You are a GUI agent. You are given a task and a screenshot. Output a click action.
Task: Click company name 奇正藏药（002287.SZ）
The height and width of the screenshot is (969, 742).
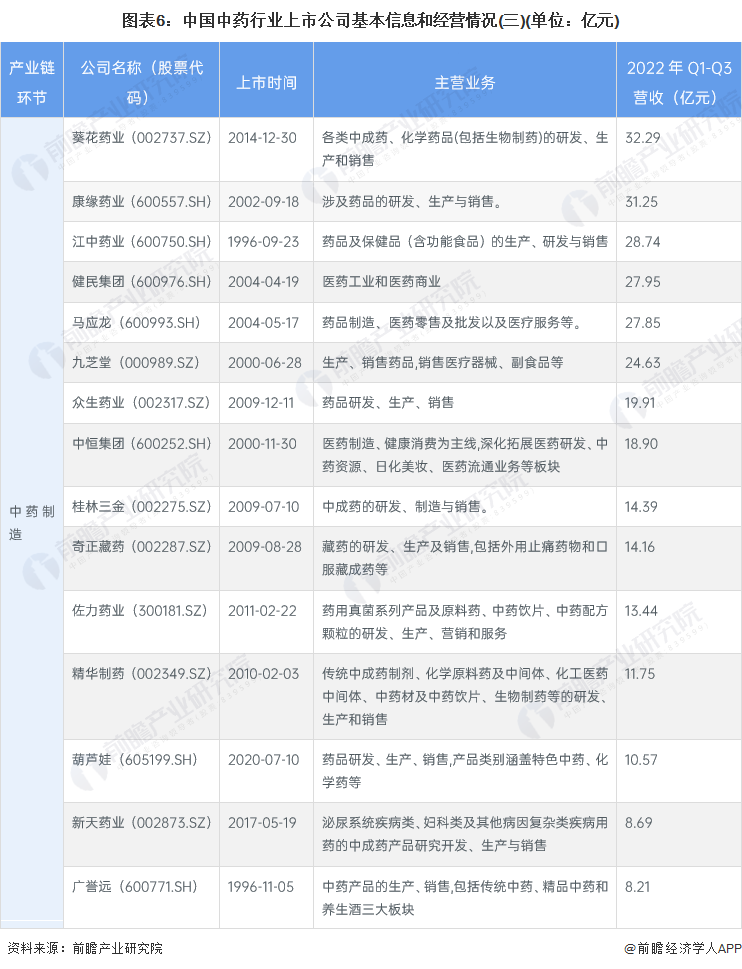[141, 547]
